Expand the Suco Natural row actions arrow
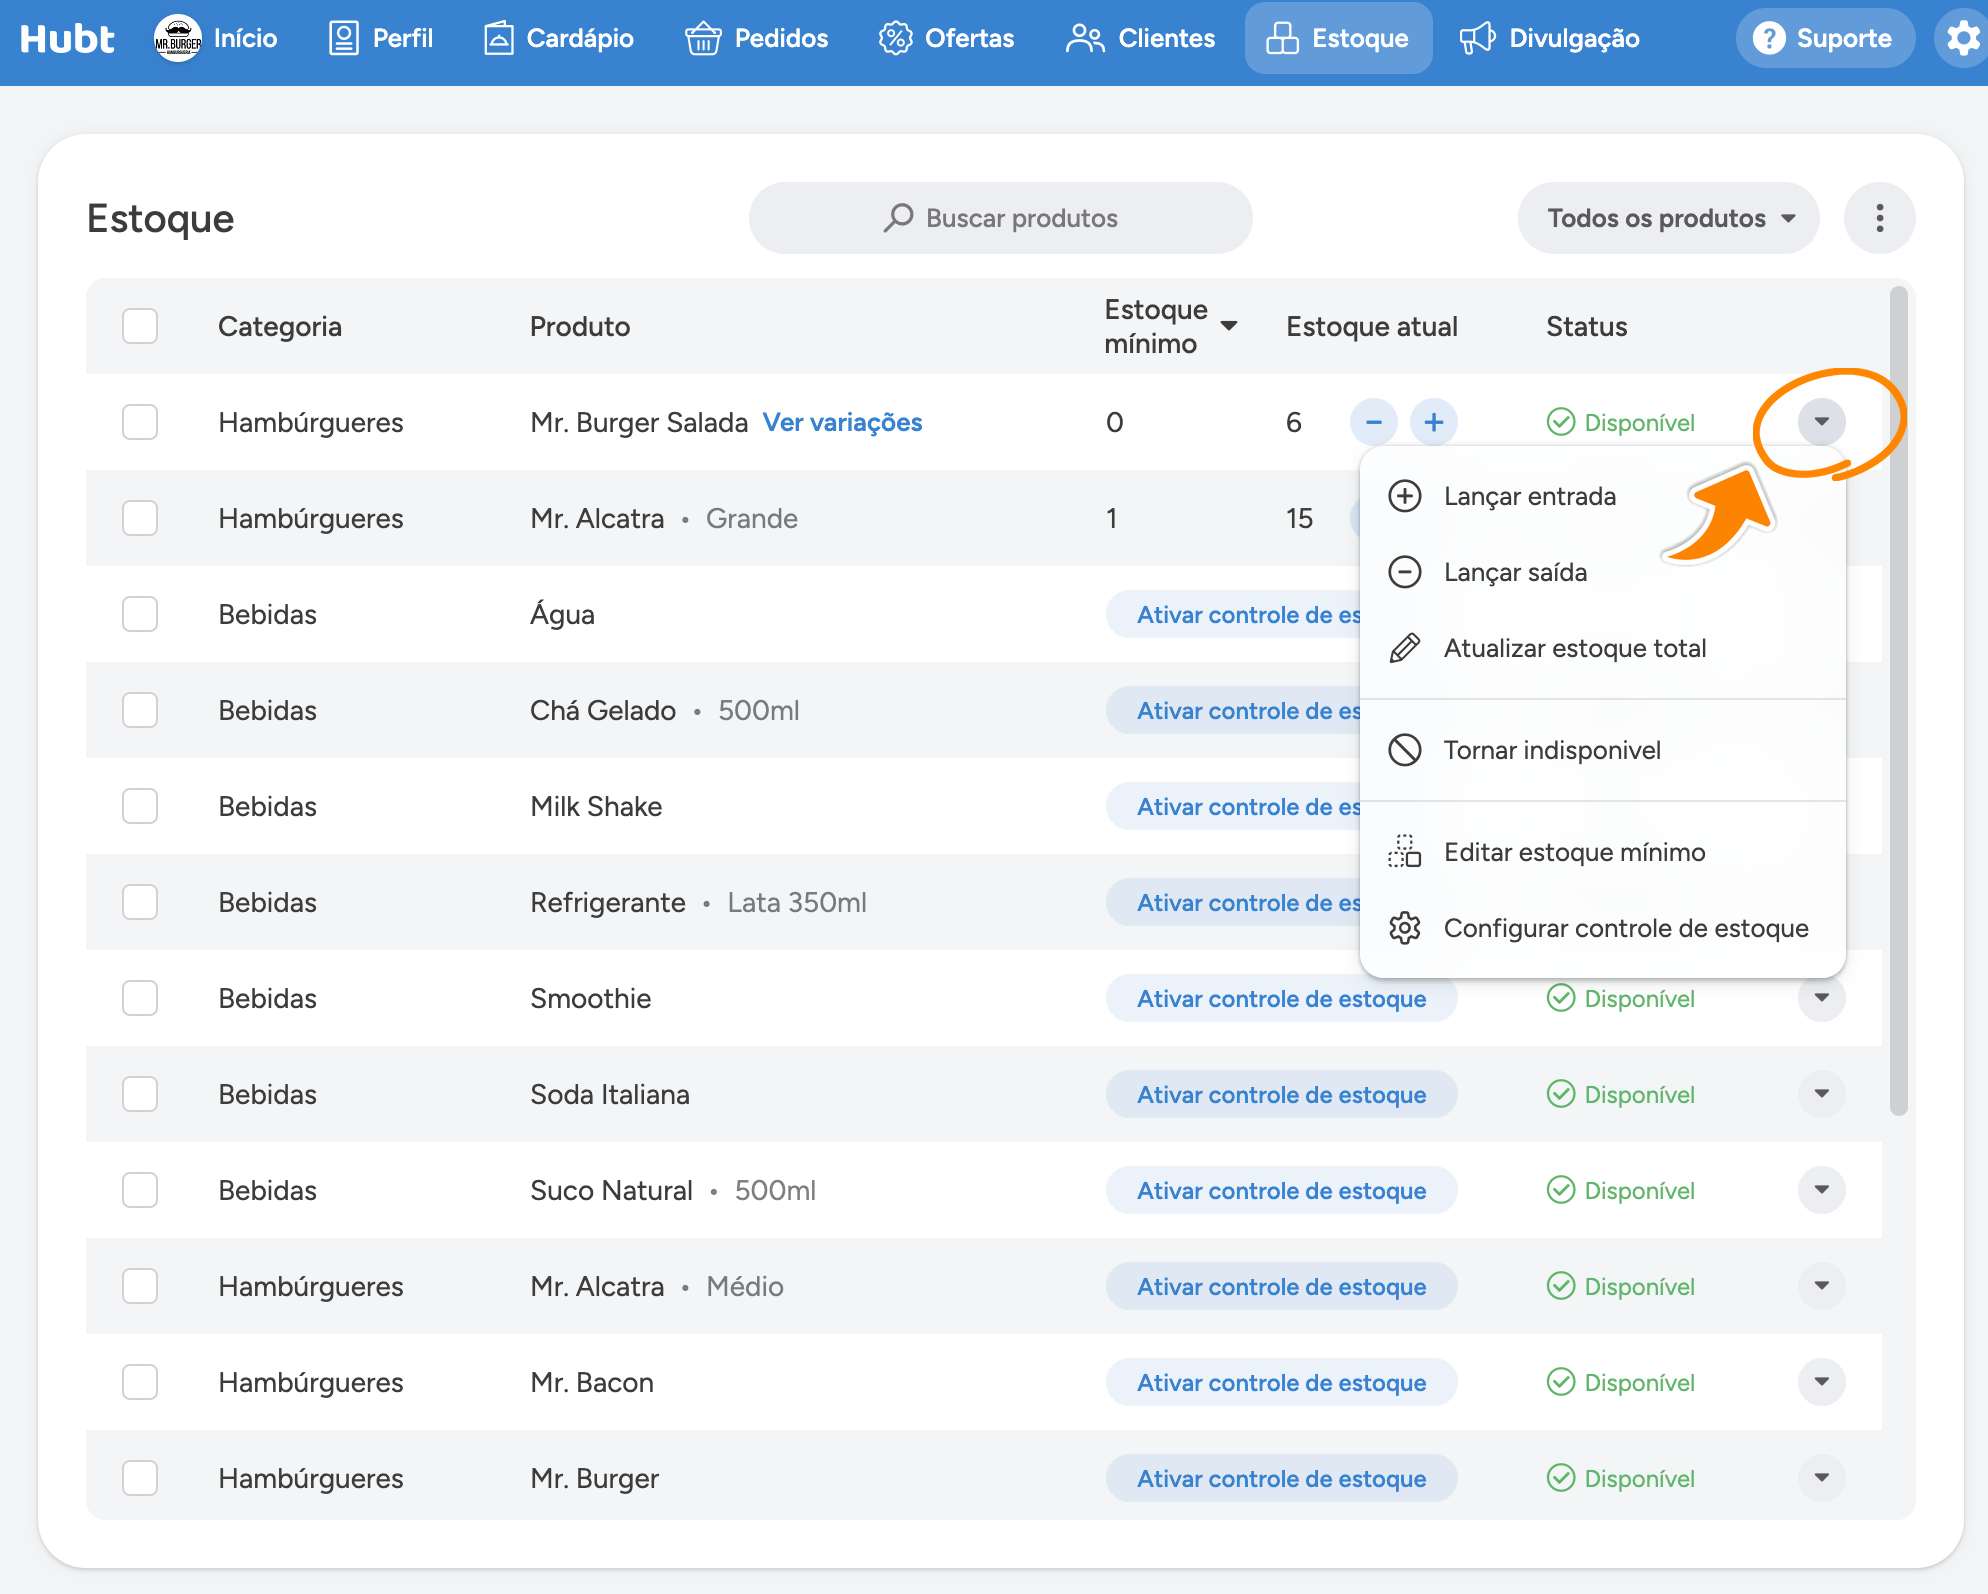This screenshot has height=1594, width=1988. 1822,1190
